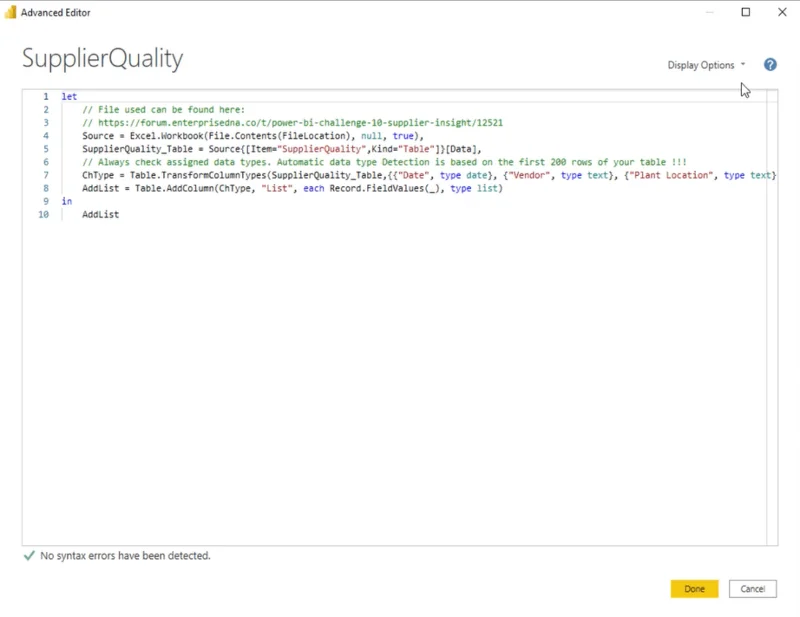The height and width of the screenshot is (617, 800).
Task: Click the 'Always check assigned data types' comment
Action: coord(384,162)
